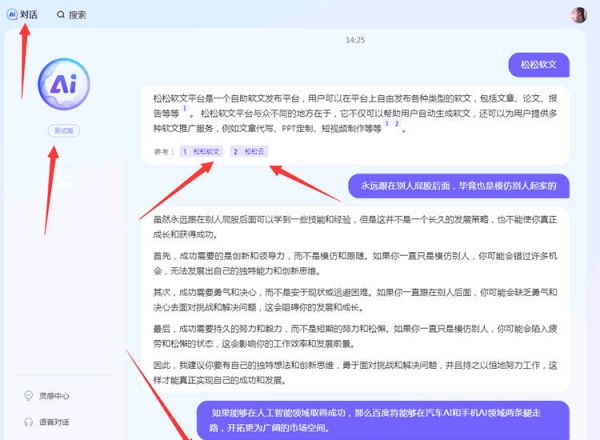Open the user profile avatar

tap(578, 15)
